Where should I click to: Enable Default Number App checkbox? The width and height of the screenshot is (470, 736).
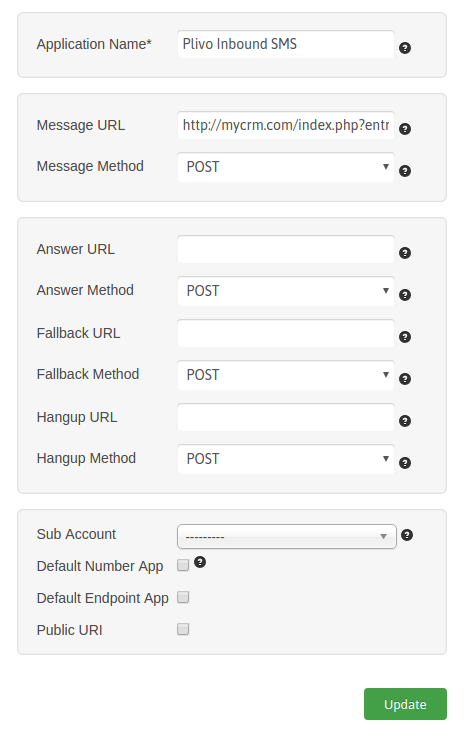pyautogui.click(x=183, y=565)
